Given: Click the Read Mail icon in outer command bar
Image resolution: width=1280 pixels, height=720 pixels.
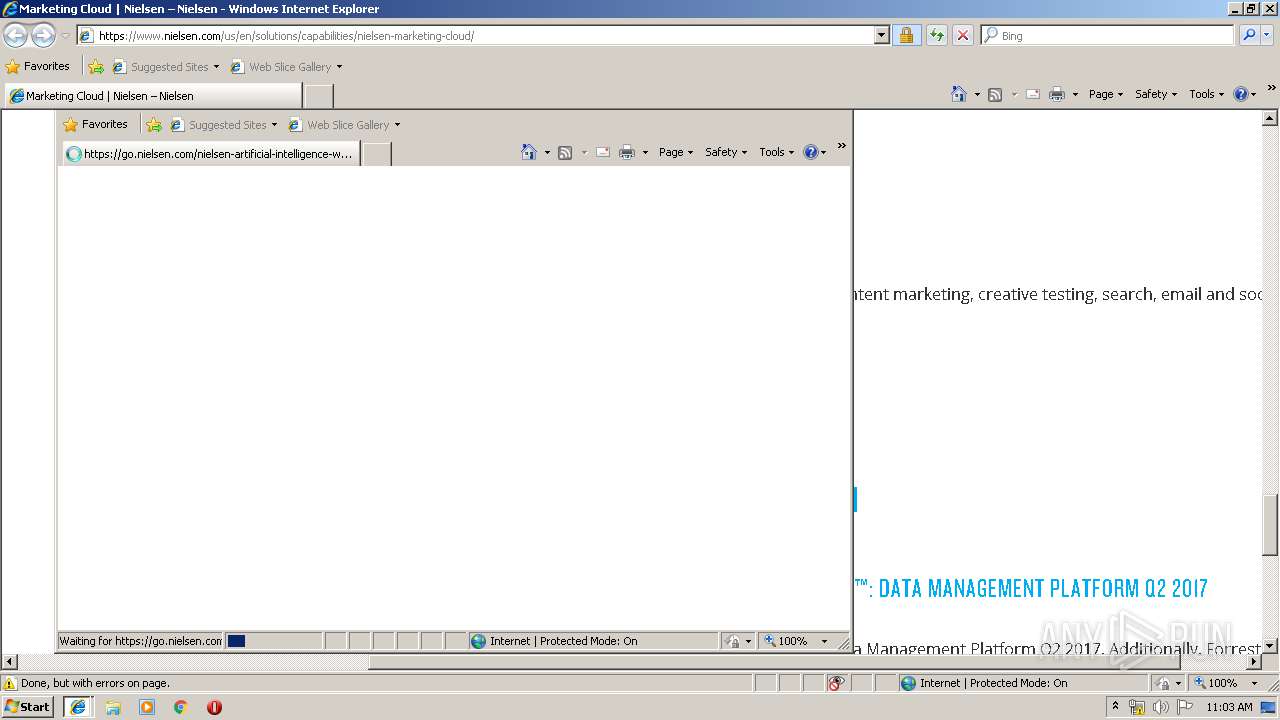Looking at the screenshot, I should 1033,94.
